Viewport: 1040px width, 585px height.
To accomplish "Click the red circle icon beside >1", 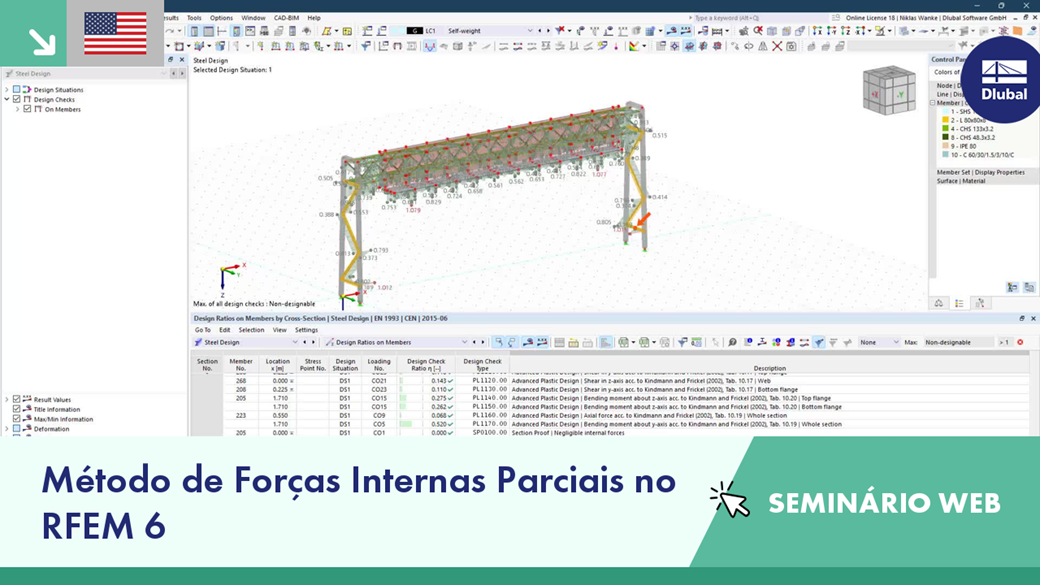I will tap(1020, 342).
